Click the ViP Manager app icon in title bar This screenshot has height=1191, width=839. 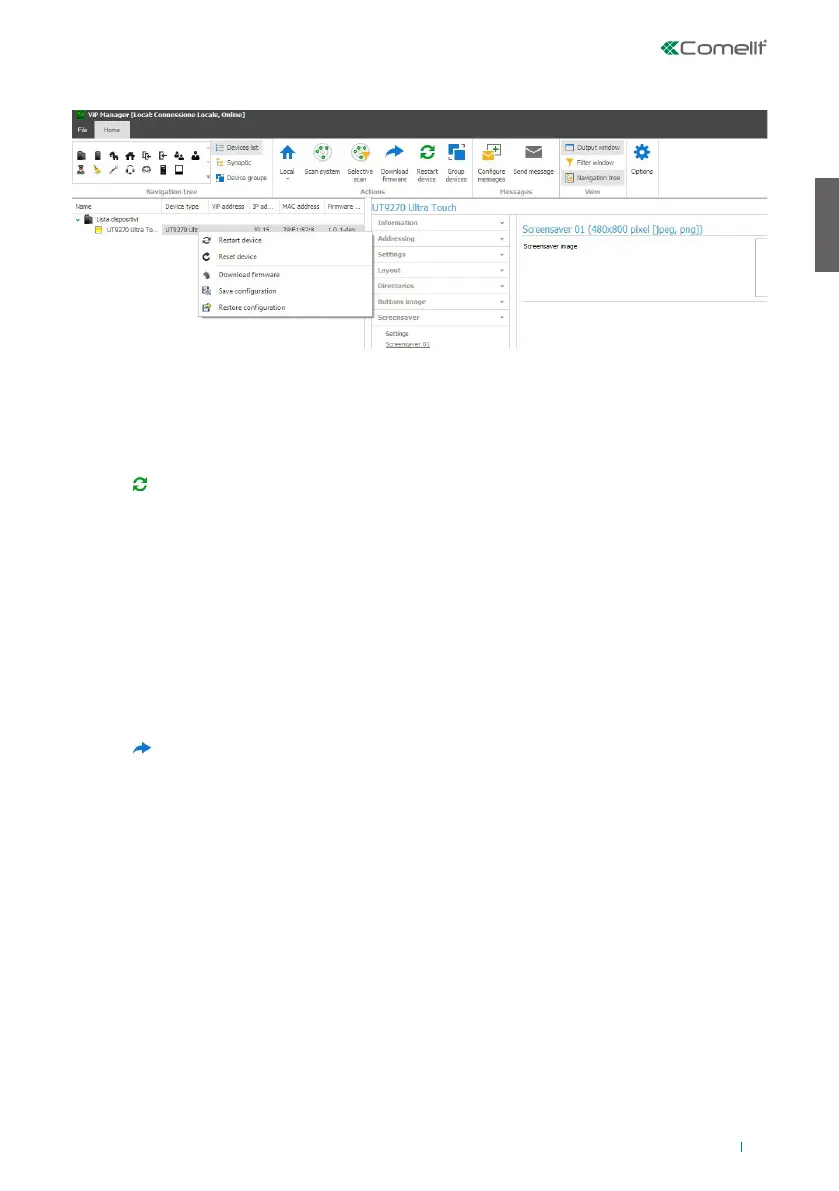[80, 115]
